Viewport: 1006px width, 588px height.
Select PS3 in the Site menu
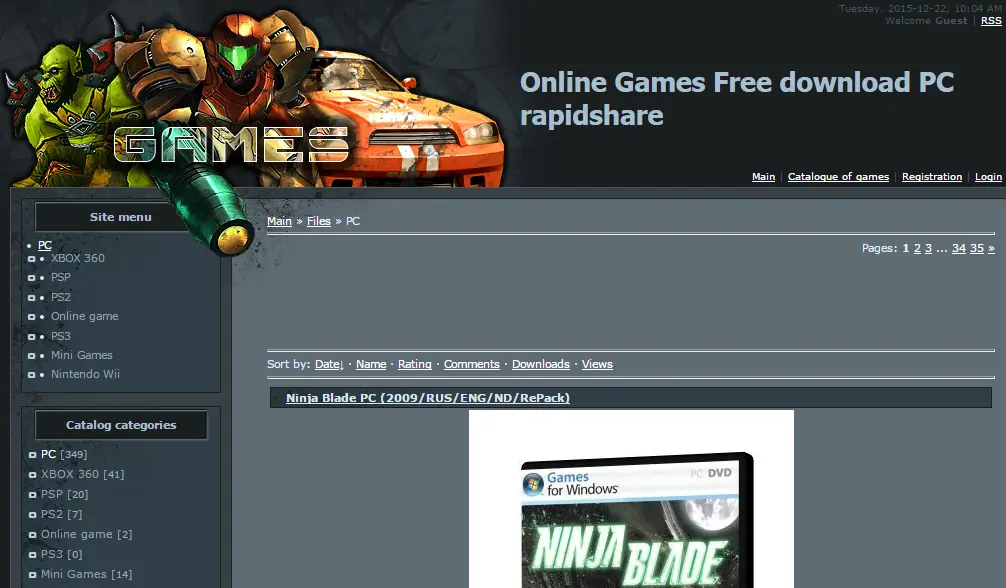coord(60,336)
